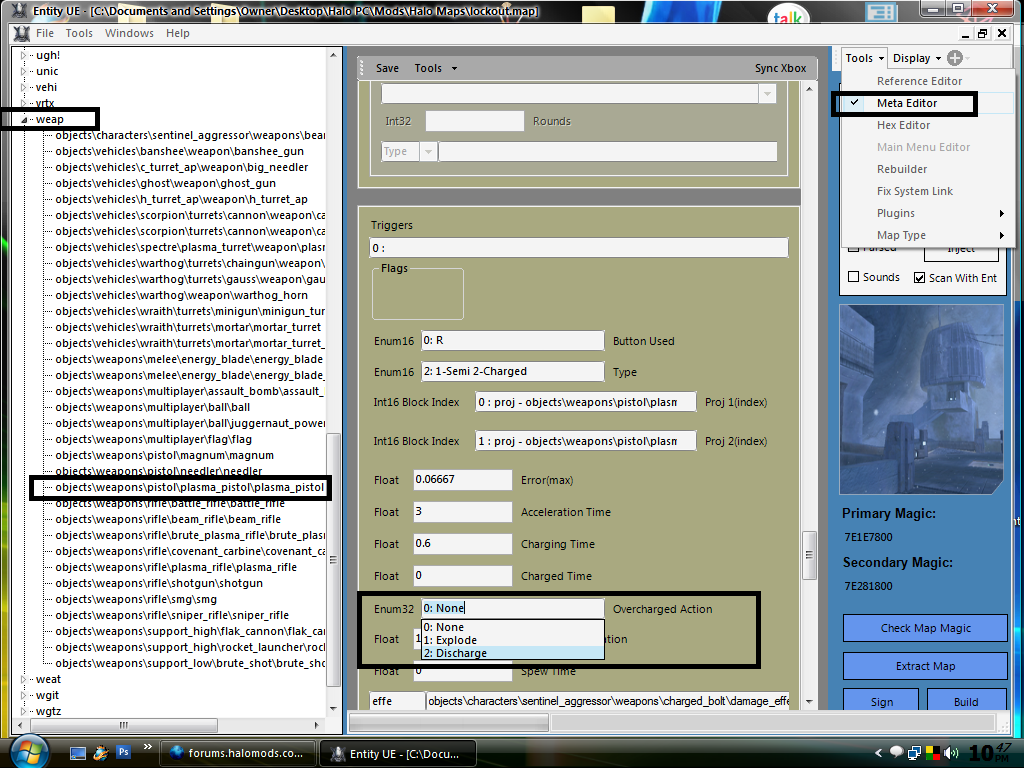Click the Sign button
1024x768 pixels.
click(x=881, y=700)
